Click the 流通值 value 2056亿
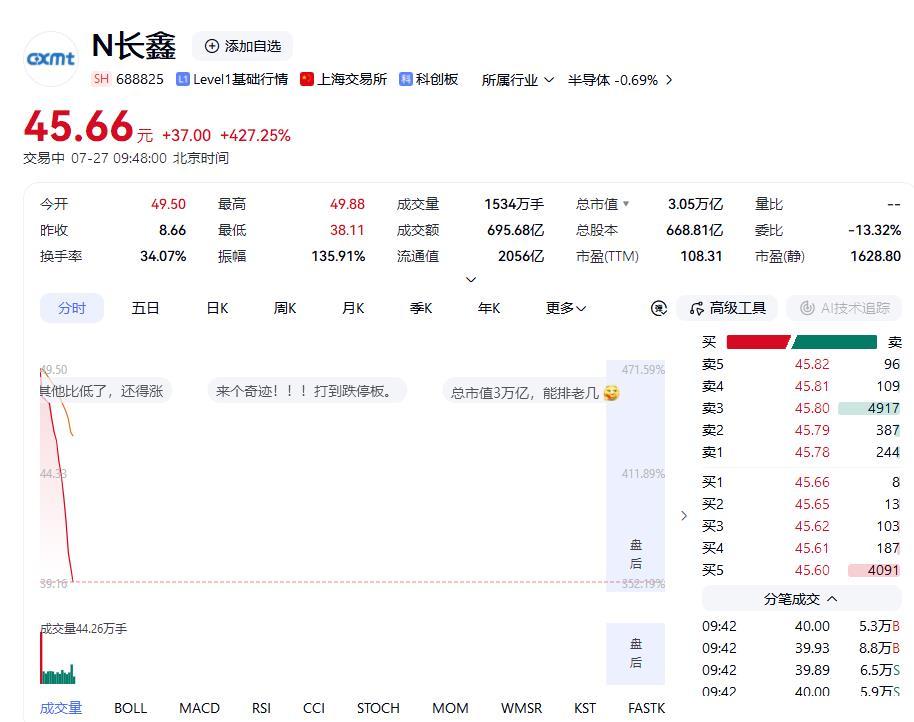914x722 pixels. coord(521,256)
